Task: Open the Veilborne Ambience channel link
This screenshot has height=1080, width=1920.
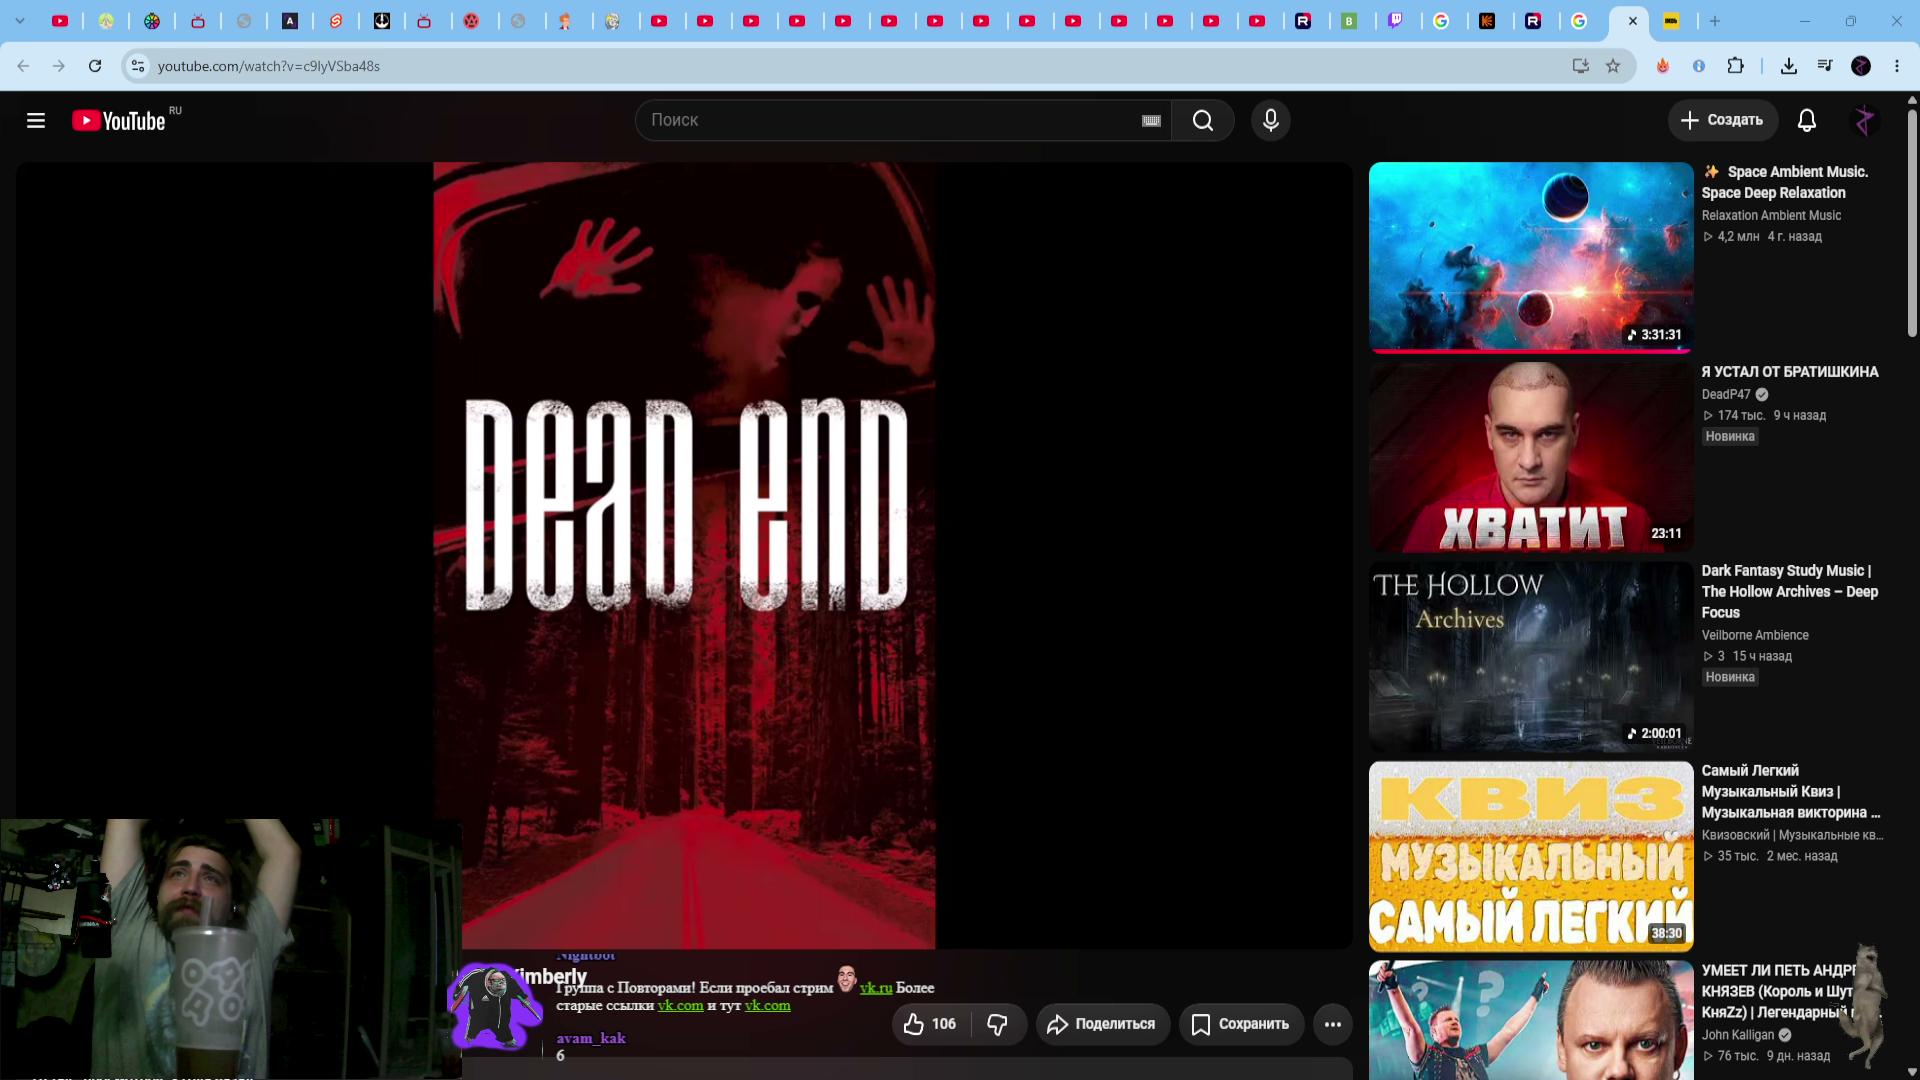Action: pos(1755,635)
